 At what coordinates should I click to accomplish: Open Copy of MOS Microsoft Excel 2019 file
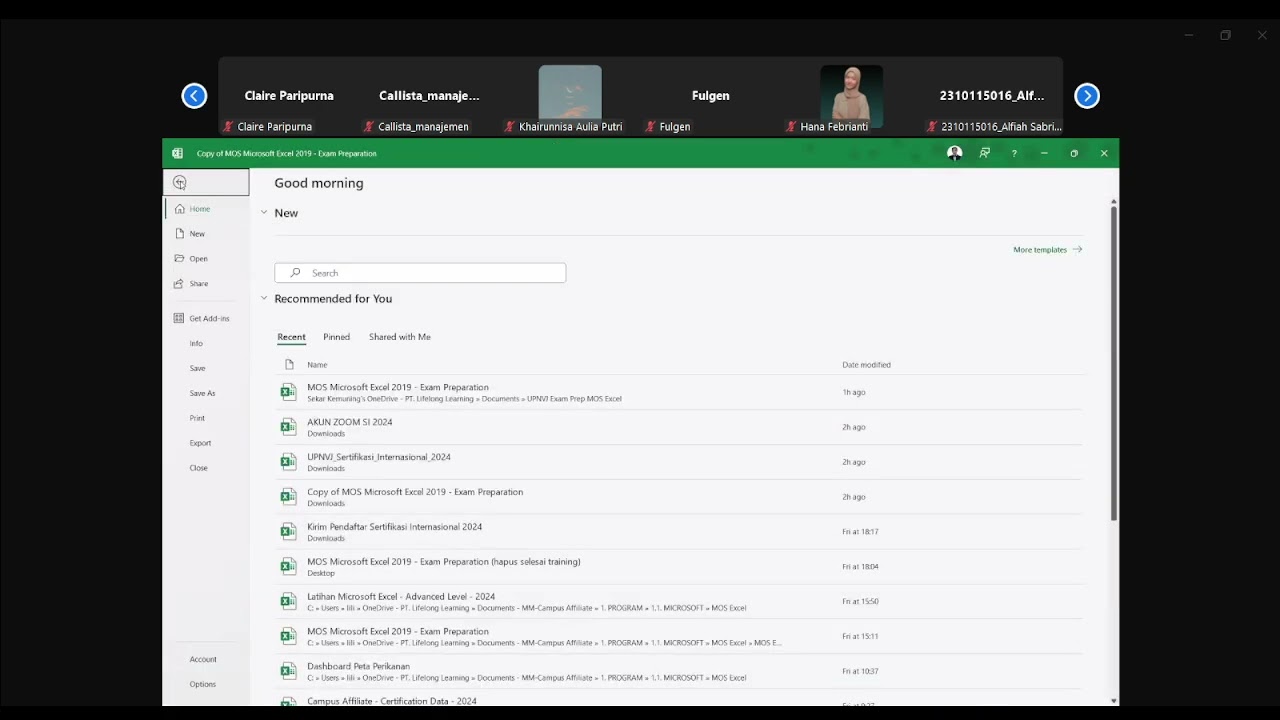680,497
